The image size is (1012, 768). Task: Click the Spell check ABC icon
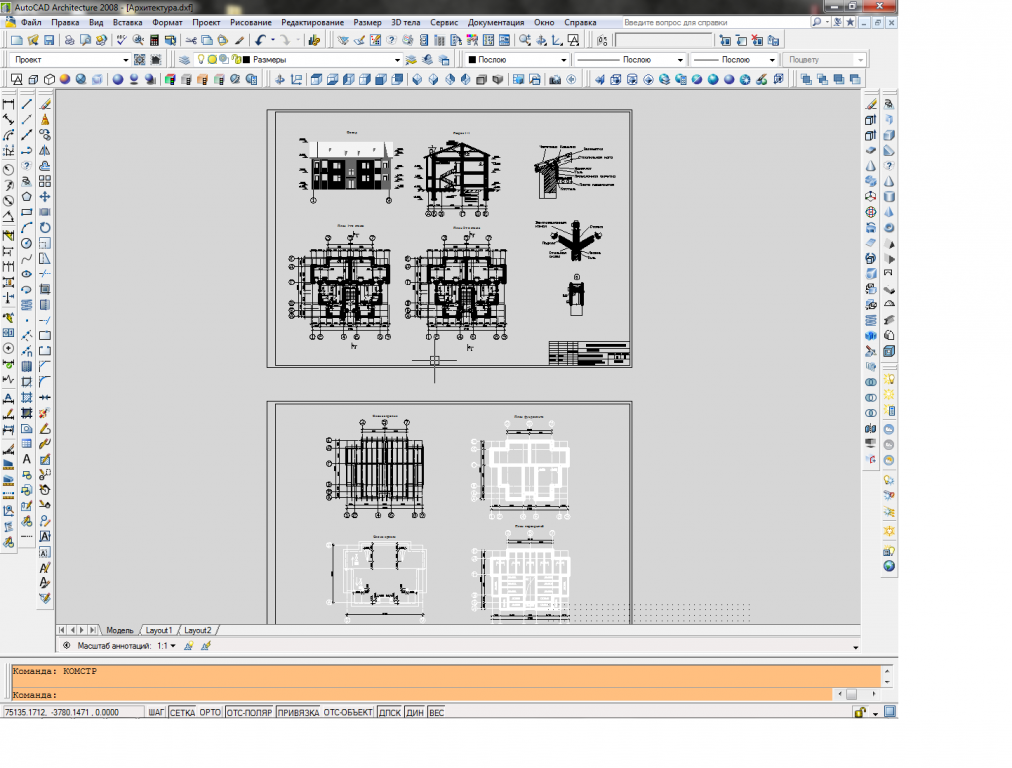[121, 40]
